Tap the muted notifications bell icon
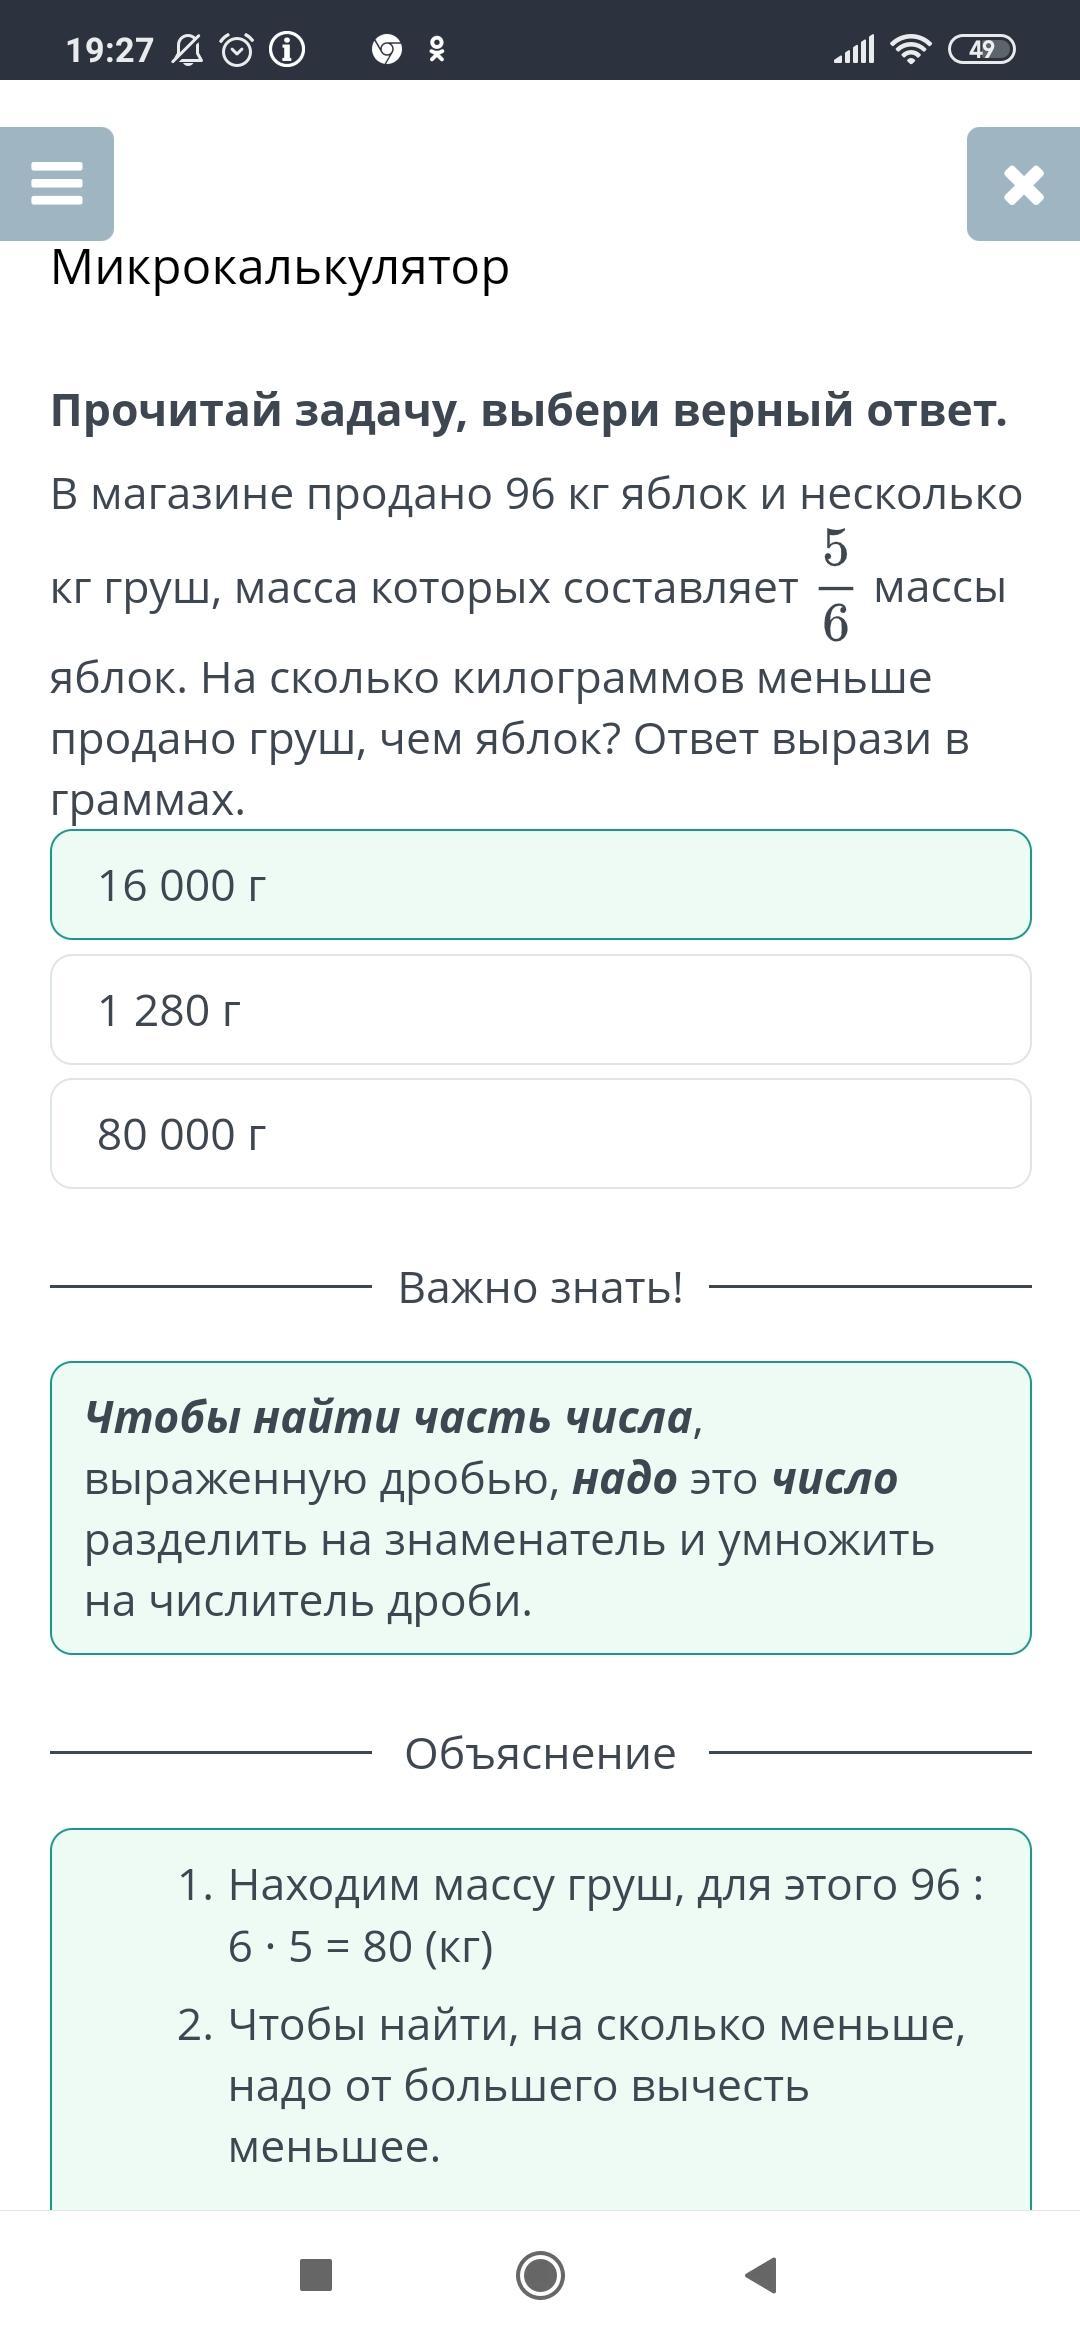The width and height of the screenshot is (1080, 2340). (x=187, y=49)
